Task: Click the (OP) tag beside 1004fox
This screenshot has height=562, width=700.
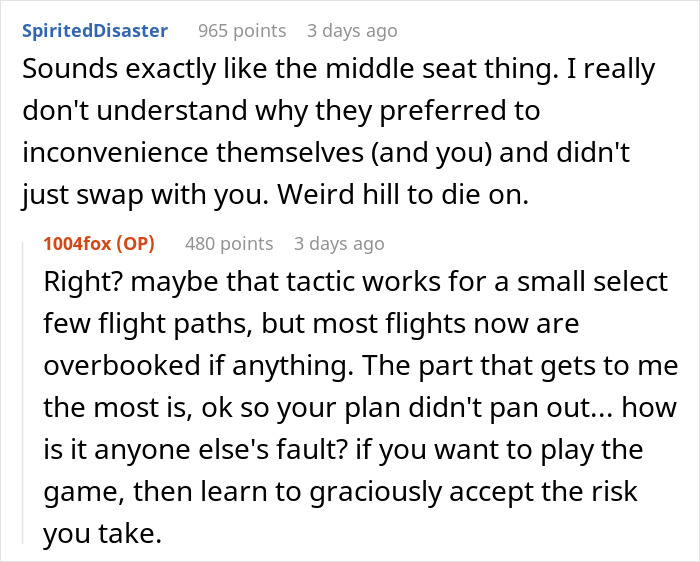Action: [135, 244]
